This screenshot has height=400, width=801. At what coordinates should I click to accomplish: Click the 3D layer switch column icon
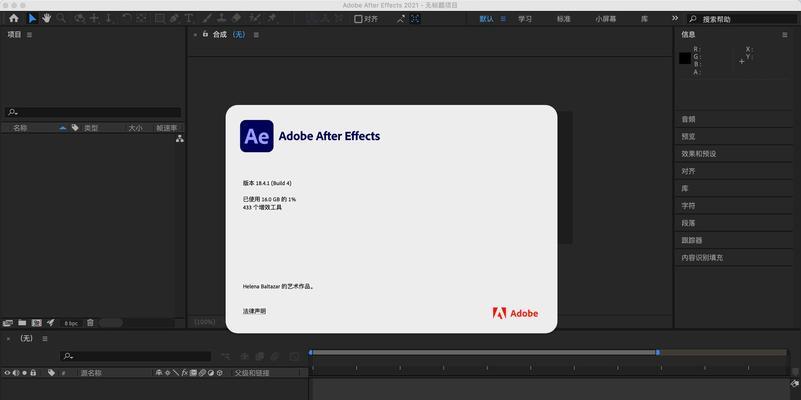[x=219, y=373]
